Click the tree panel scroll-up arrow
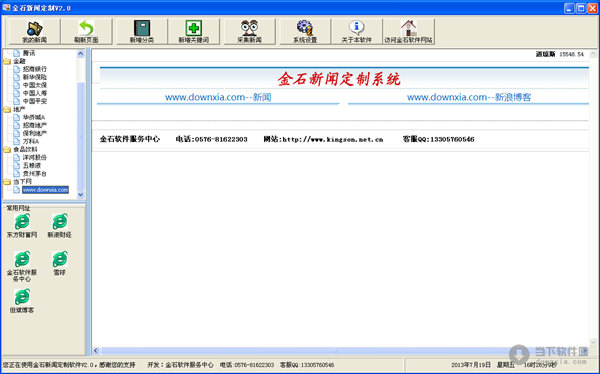Viewport: 600px width, 374px height. [80, 54]
